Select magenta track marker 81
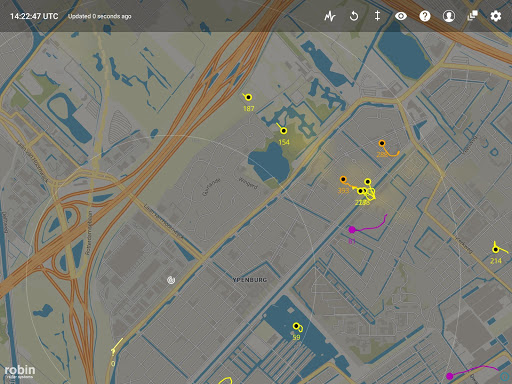Image resolution: width=512 pixels, height=384 pixels. (x=352, y=230)
